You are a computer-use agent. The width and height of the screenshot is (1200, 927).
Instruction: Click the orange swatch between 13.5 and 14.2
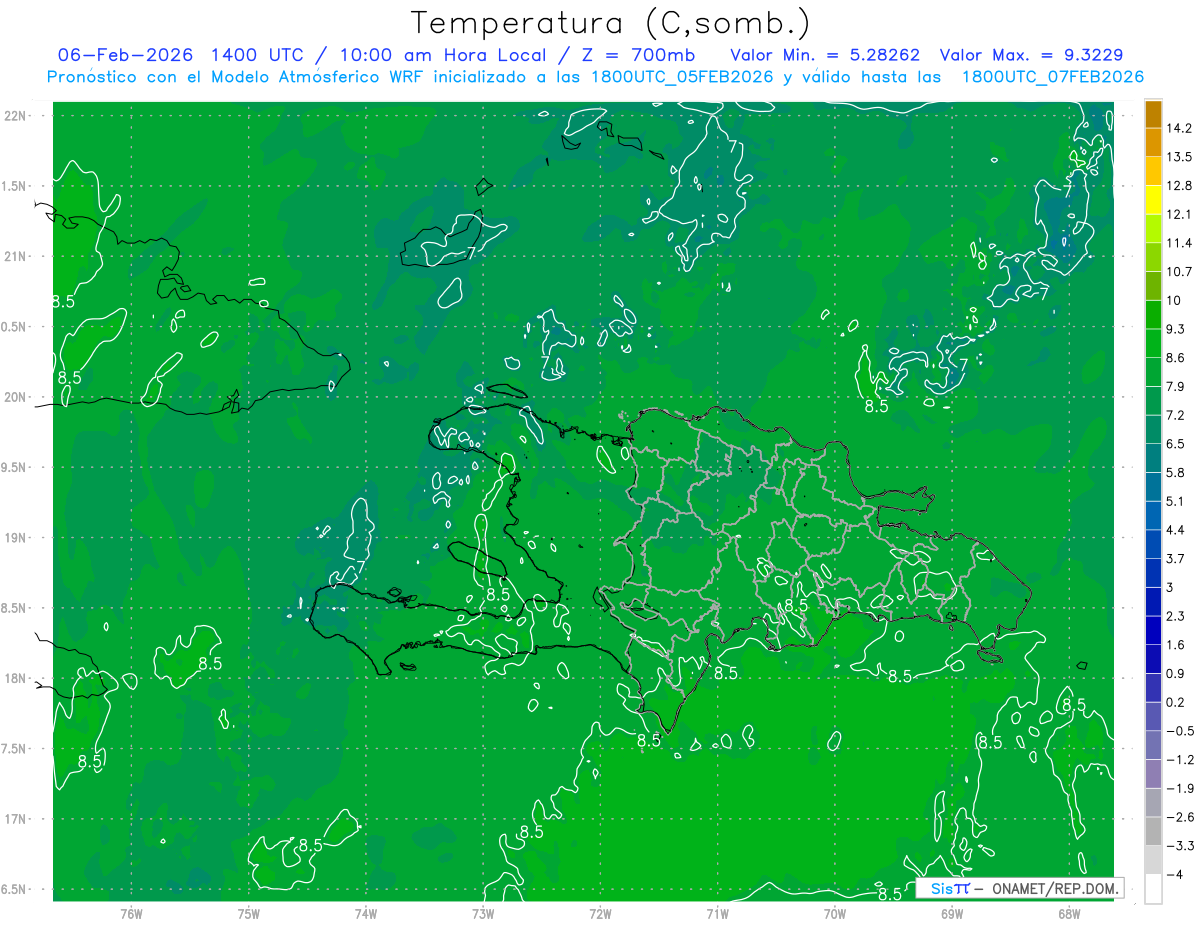point(1153,142)
